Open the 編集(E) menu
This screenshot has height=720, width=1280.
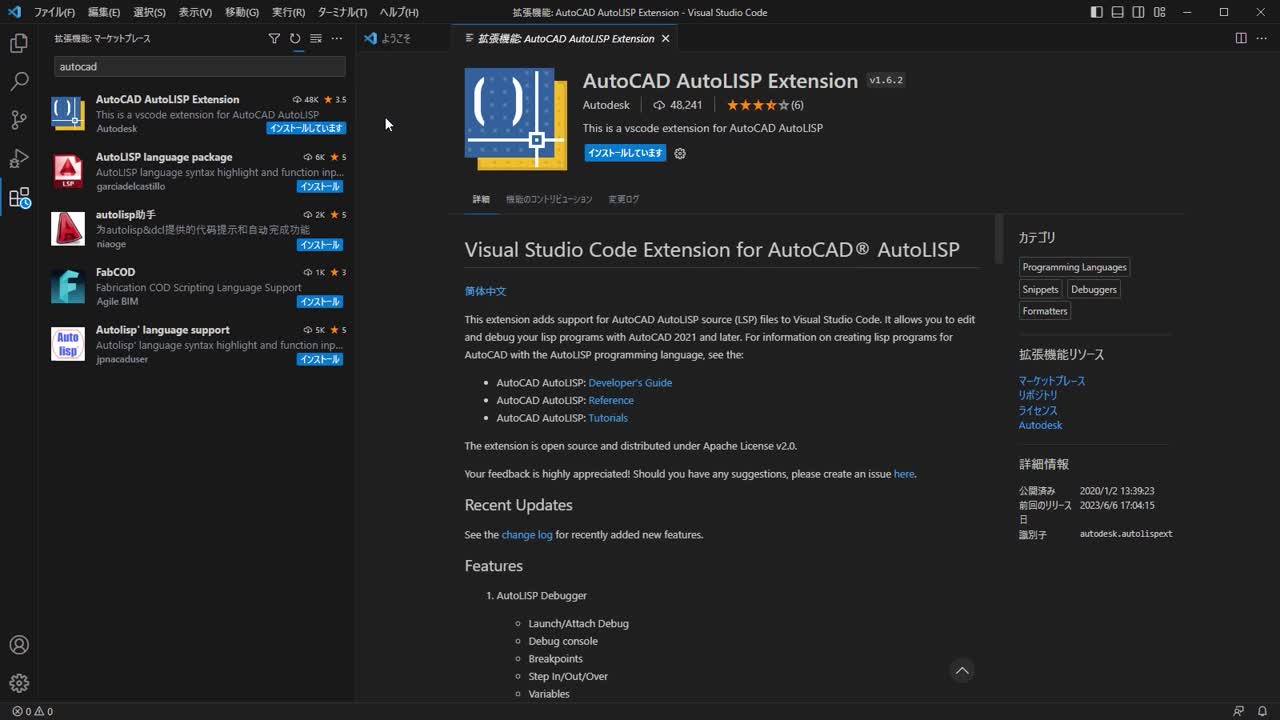[104, 12]
